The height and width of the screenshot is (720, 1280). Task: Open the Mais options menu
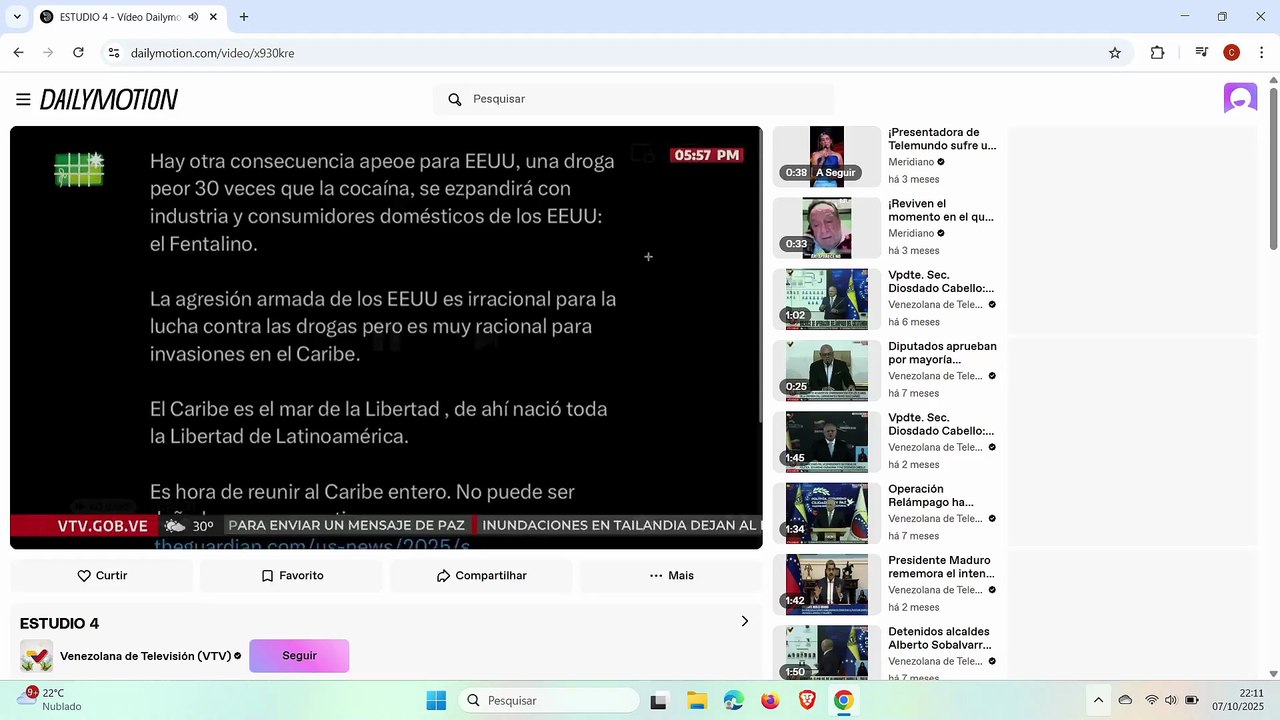click(671, 576)
